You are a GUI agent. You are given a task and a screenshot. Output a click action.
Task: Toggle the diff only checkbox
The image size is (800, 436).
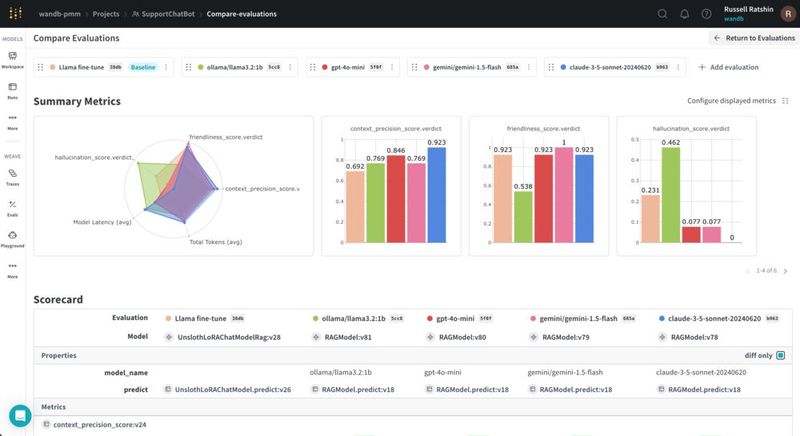(x=781, y=355)
